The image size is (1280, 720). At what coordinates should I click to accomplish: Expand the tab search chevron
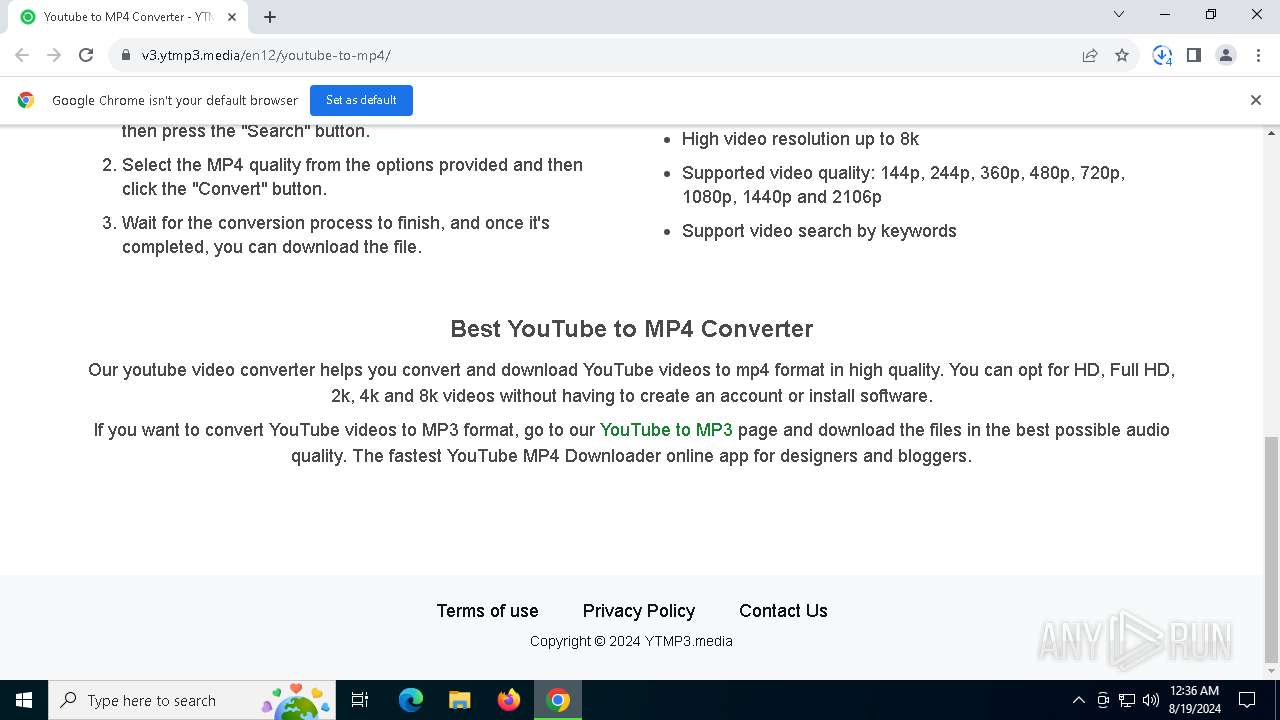[x=1119, y=14]
